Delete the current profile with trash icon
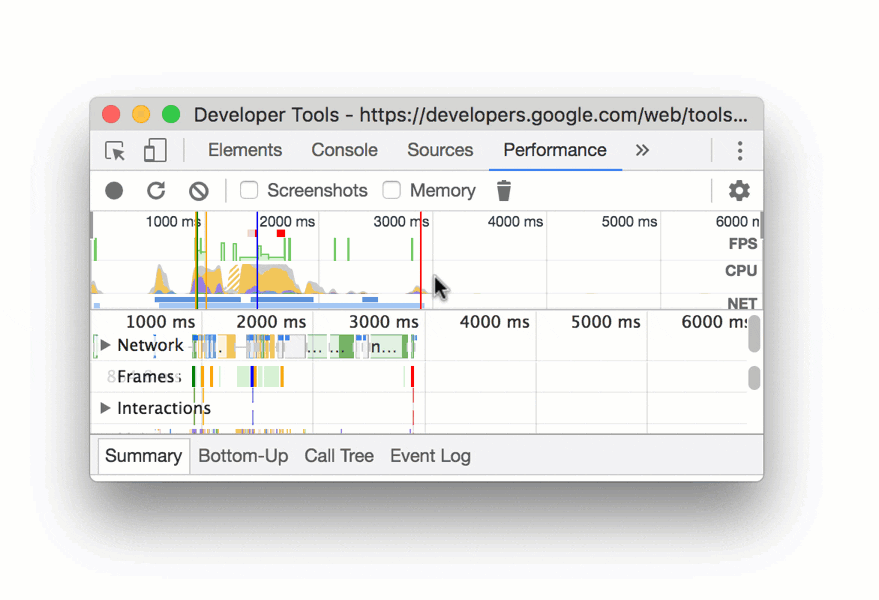 click(503, 190)
